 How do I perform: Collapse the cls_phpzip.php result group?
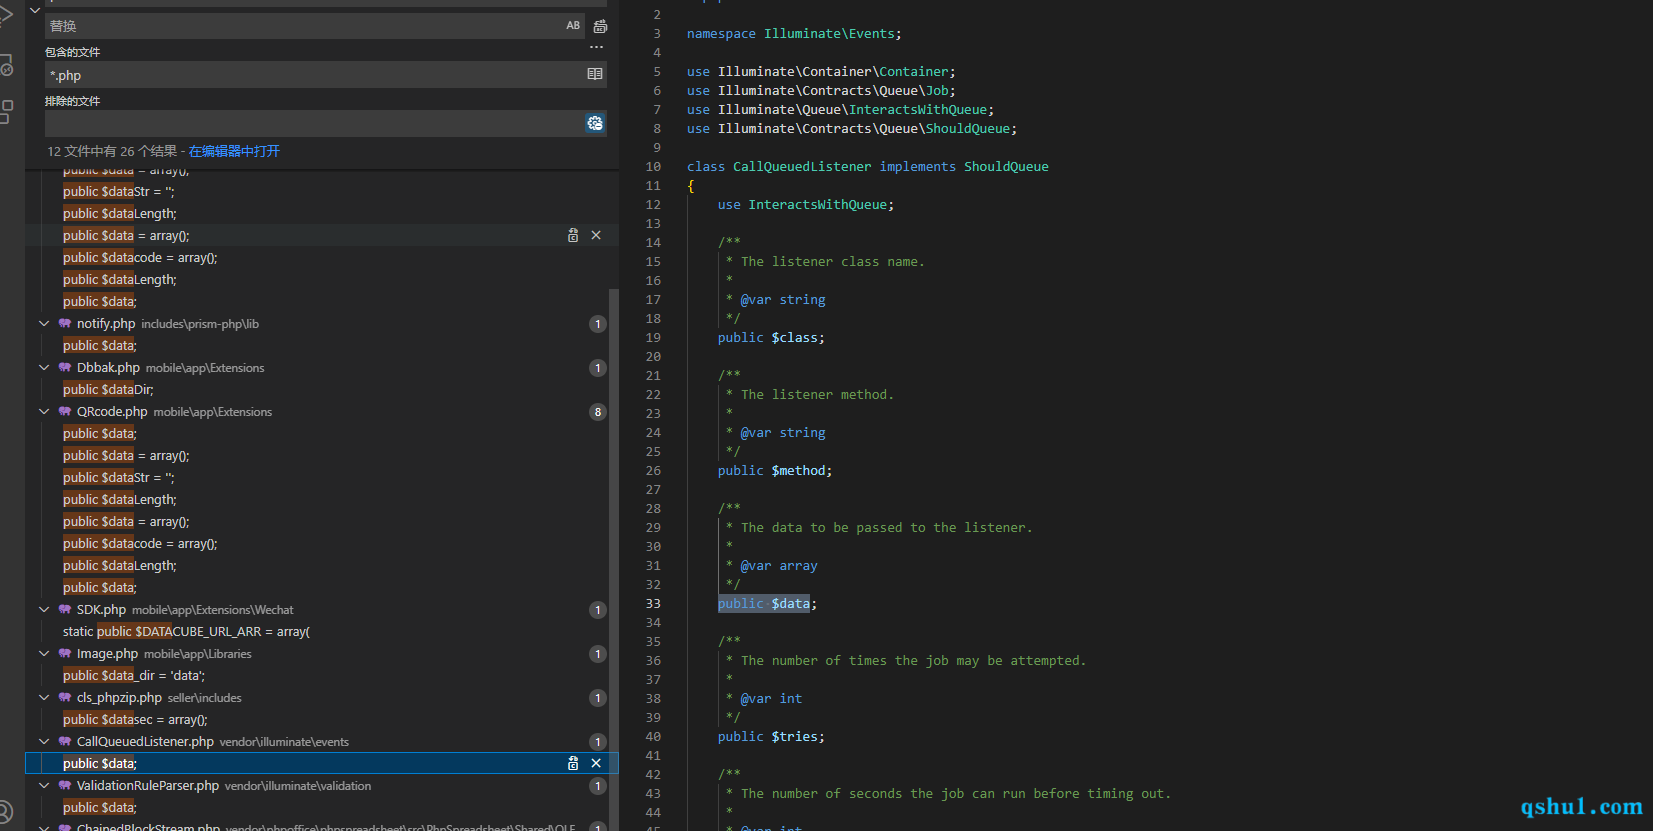[44, 698]
